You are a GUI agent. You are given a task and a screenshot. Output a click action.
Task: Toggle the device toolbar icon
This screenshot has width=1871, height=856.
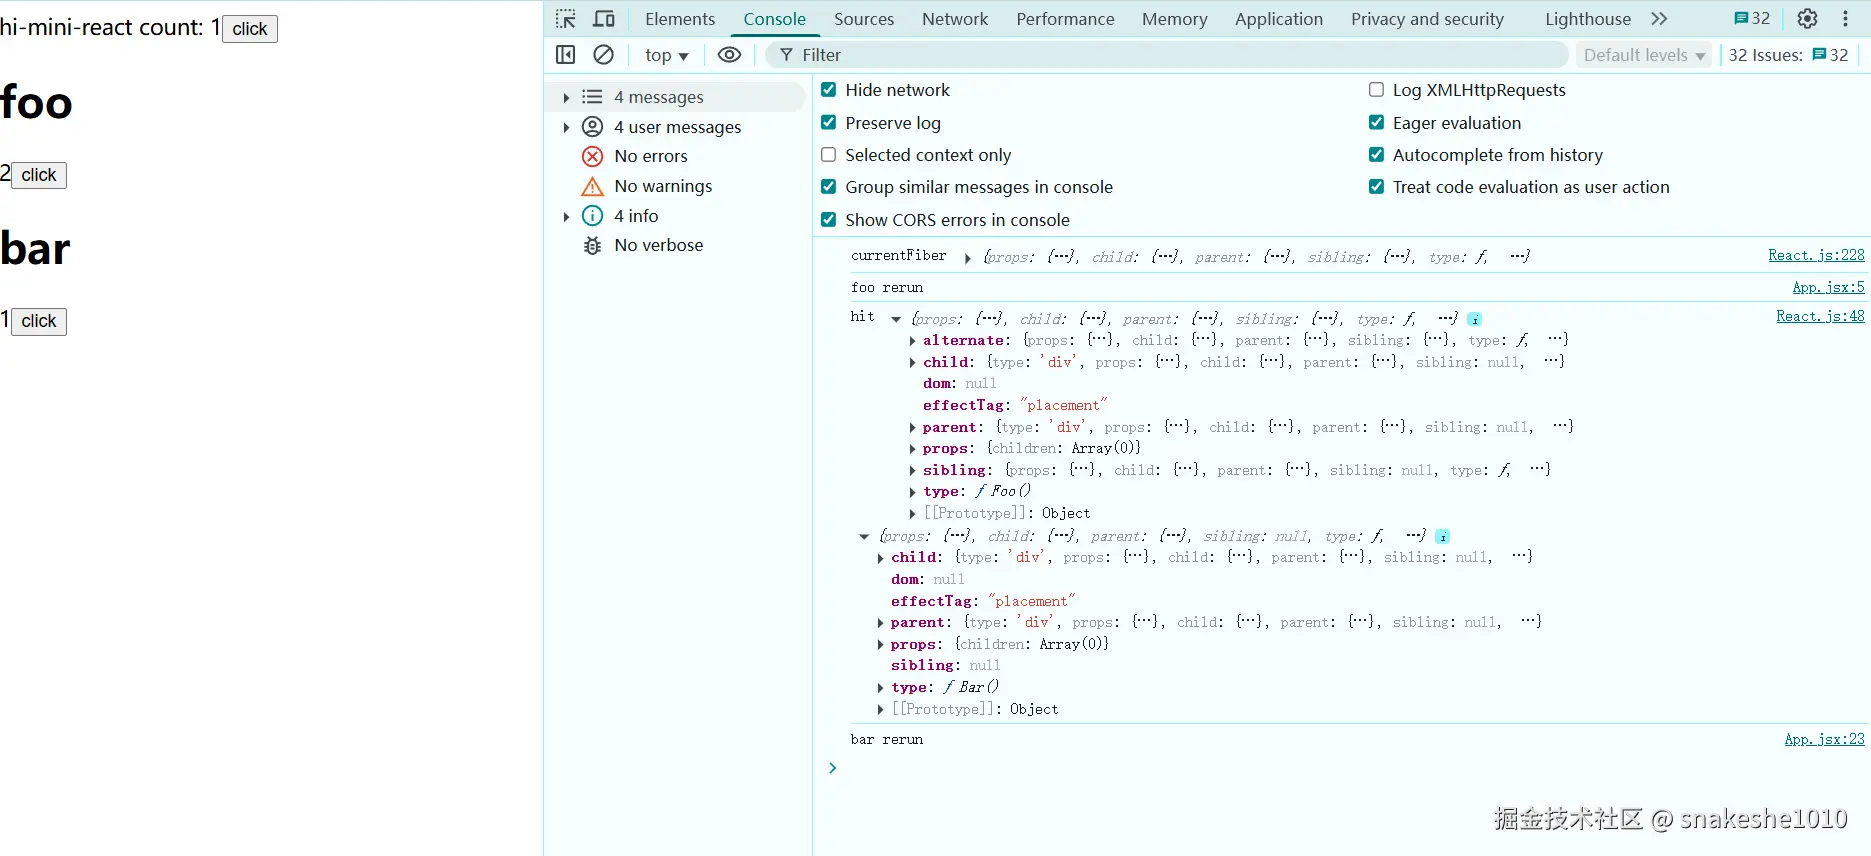(604, 19)
